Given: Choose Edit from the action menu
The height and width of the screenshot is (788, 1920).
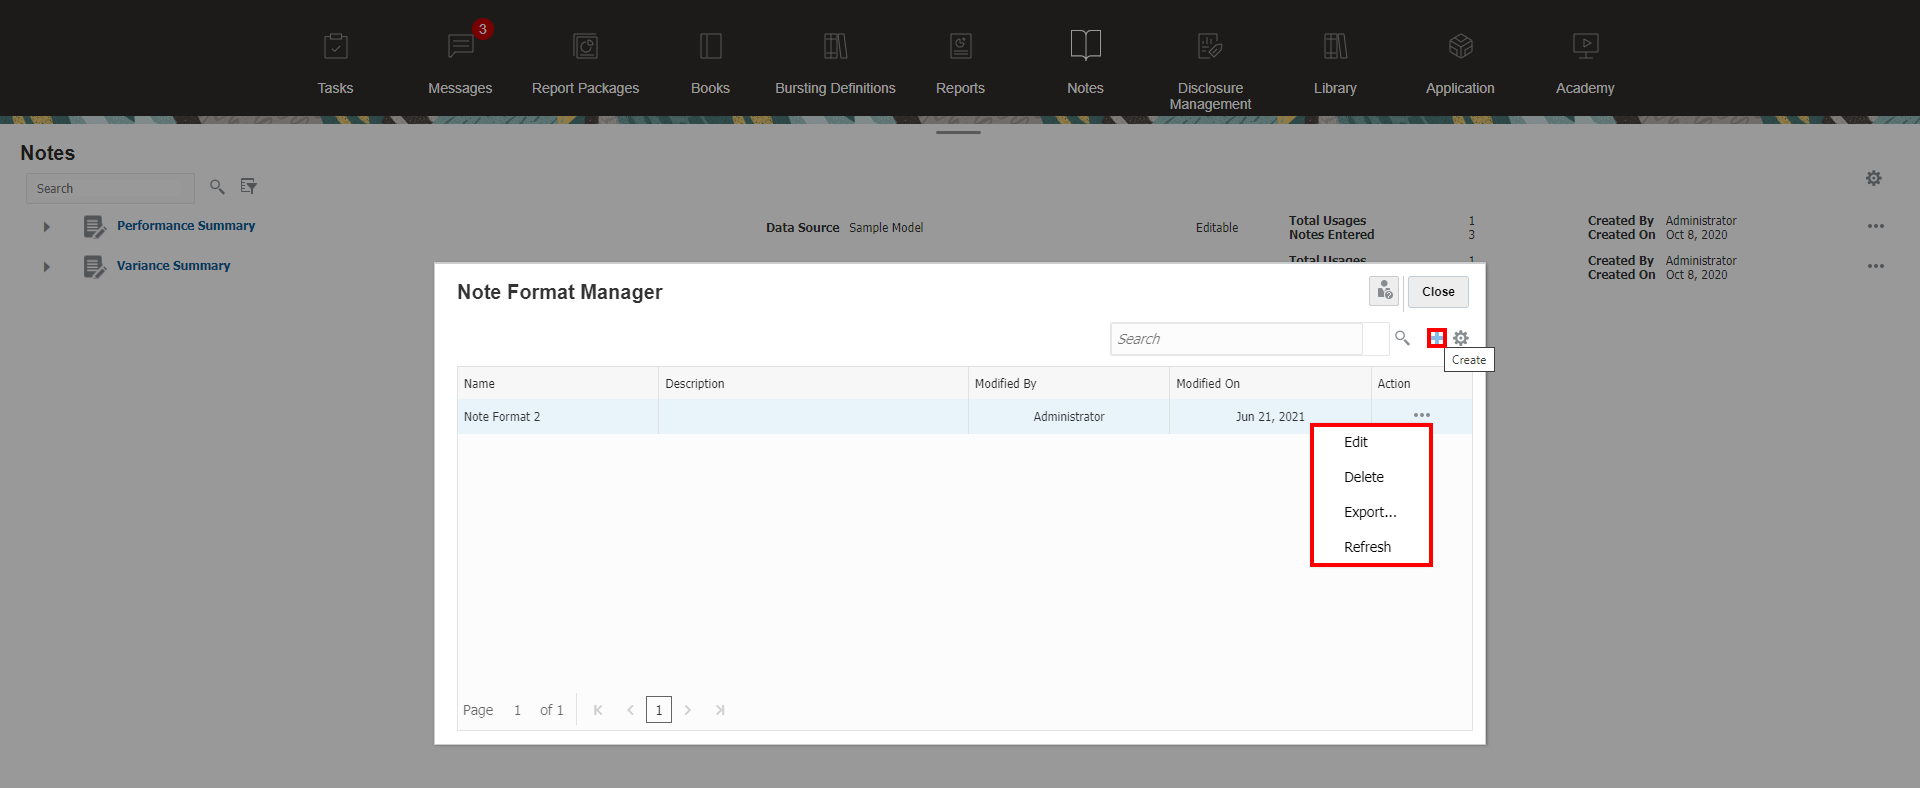Looking at the screenshot, I should [1356, 442].
